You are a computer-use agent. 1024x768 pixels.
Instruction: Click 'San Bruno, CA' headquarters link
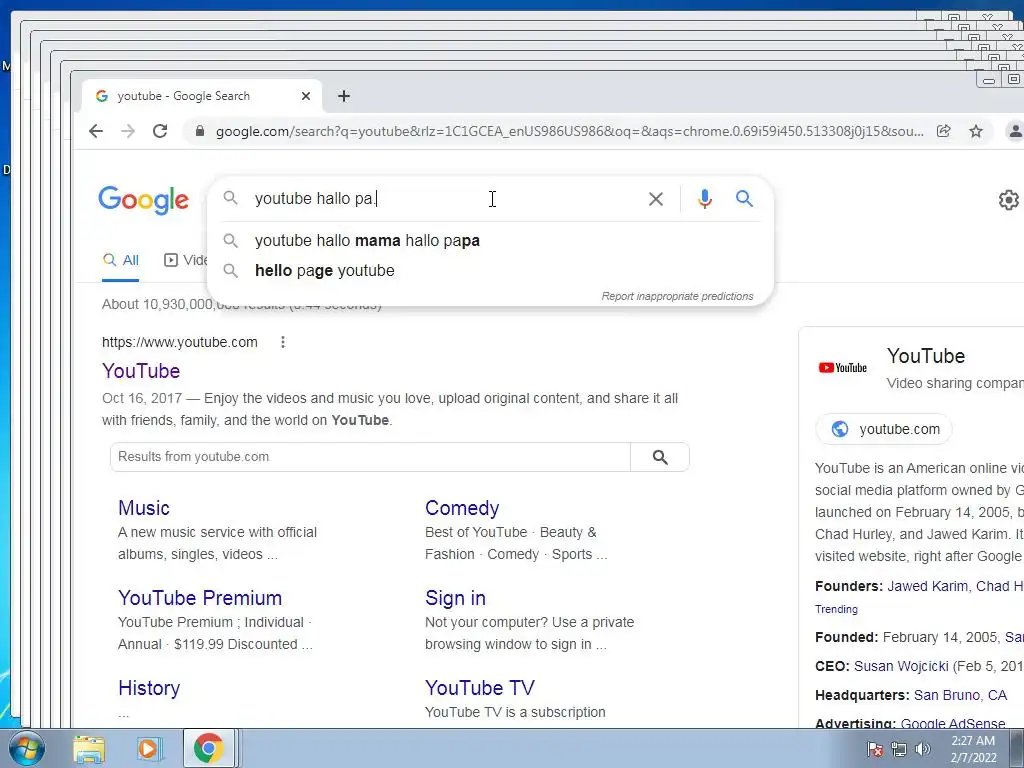tap(960, 696)
